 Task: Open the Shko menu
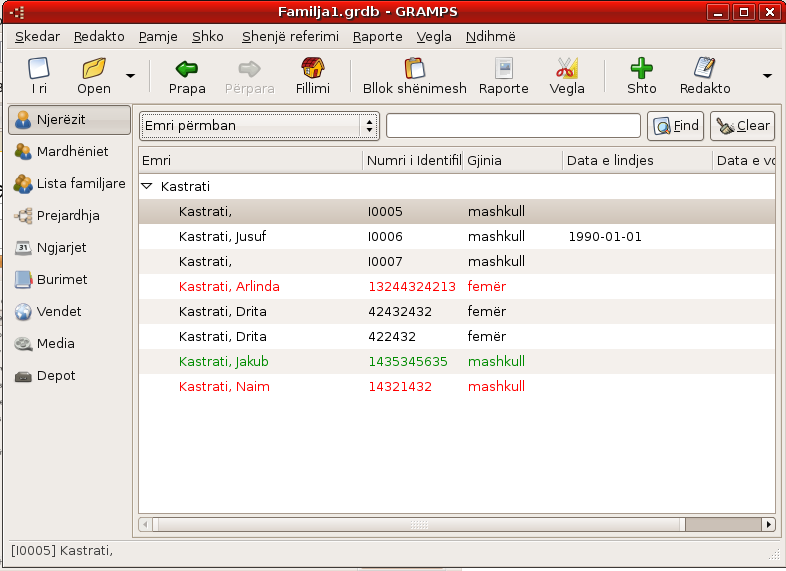(x=208, y=37)
